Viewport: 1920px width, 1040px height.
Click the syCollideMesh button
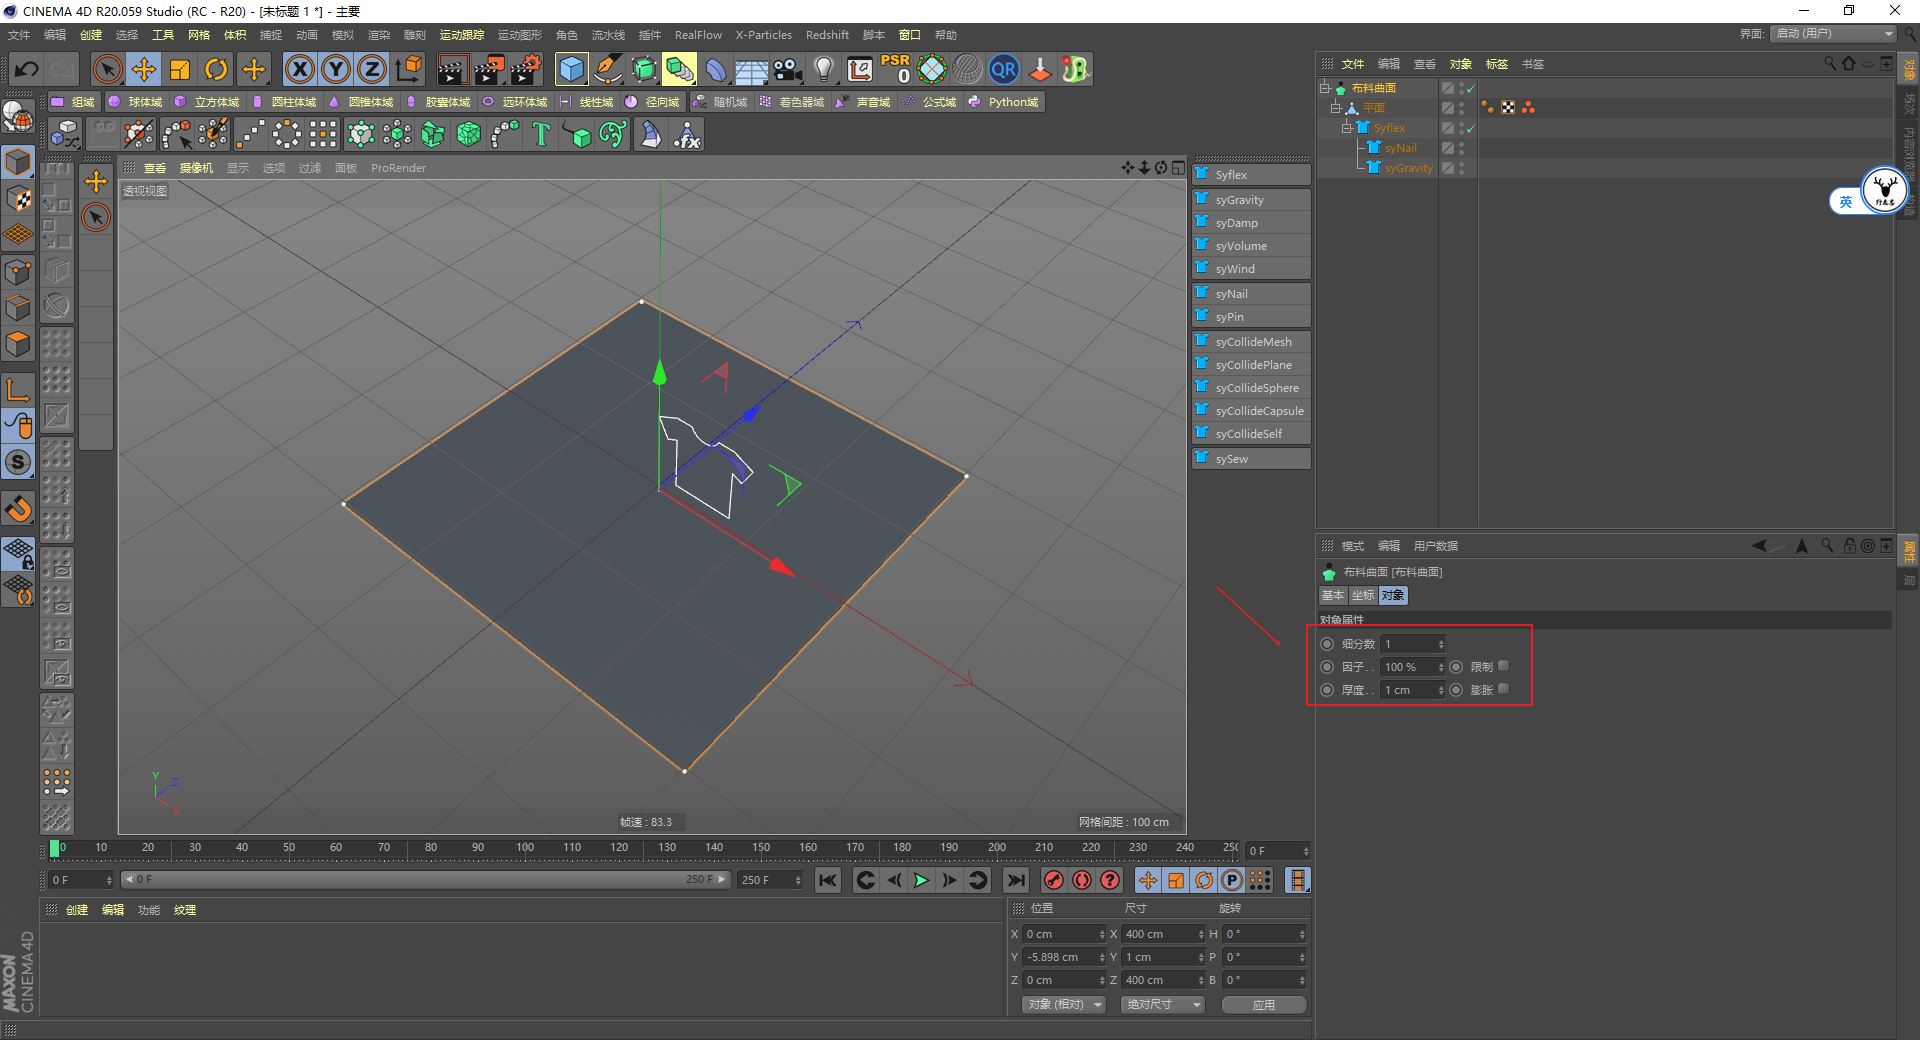[x=1252, y=342]
